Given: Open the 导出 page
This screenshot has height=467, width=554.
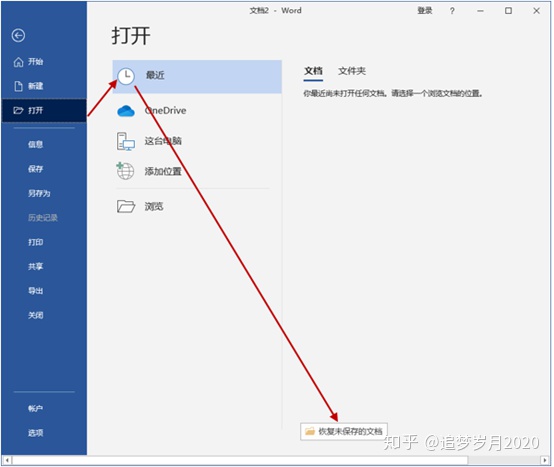Looking at the screenshot, I should pyautogui.click(x=44, y=291).
